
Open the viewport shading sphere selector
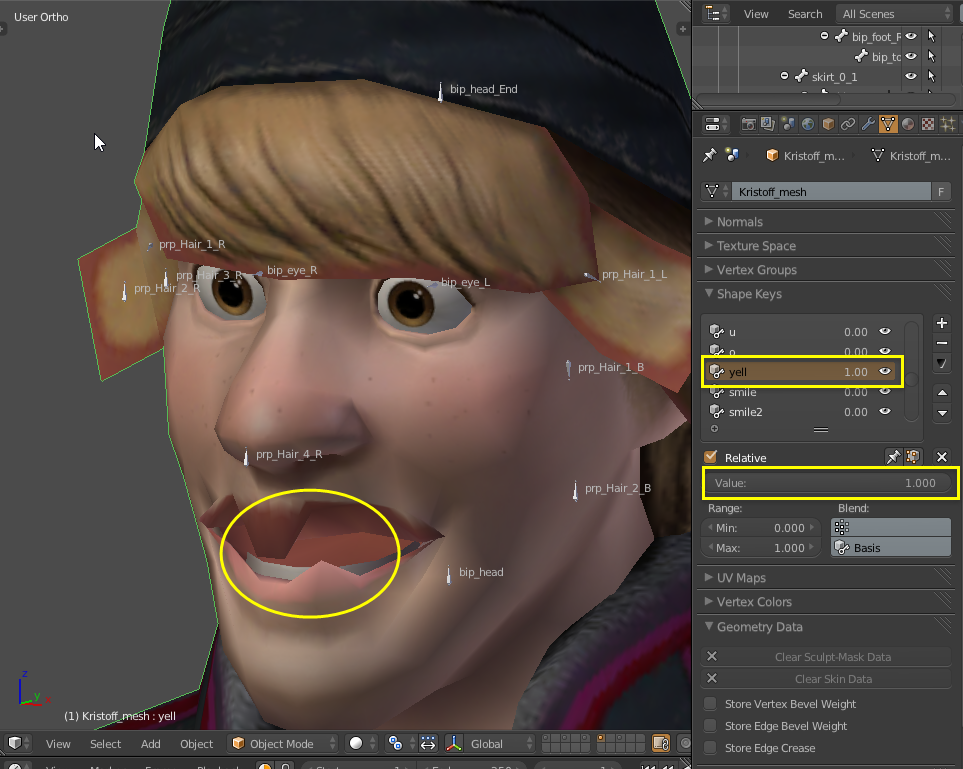360,744
